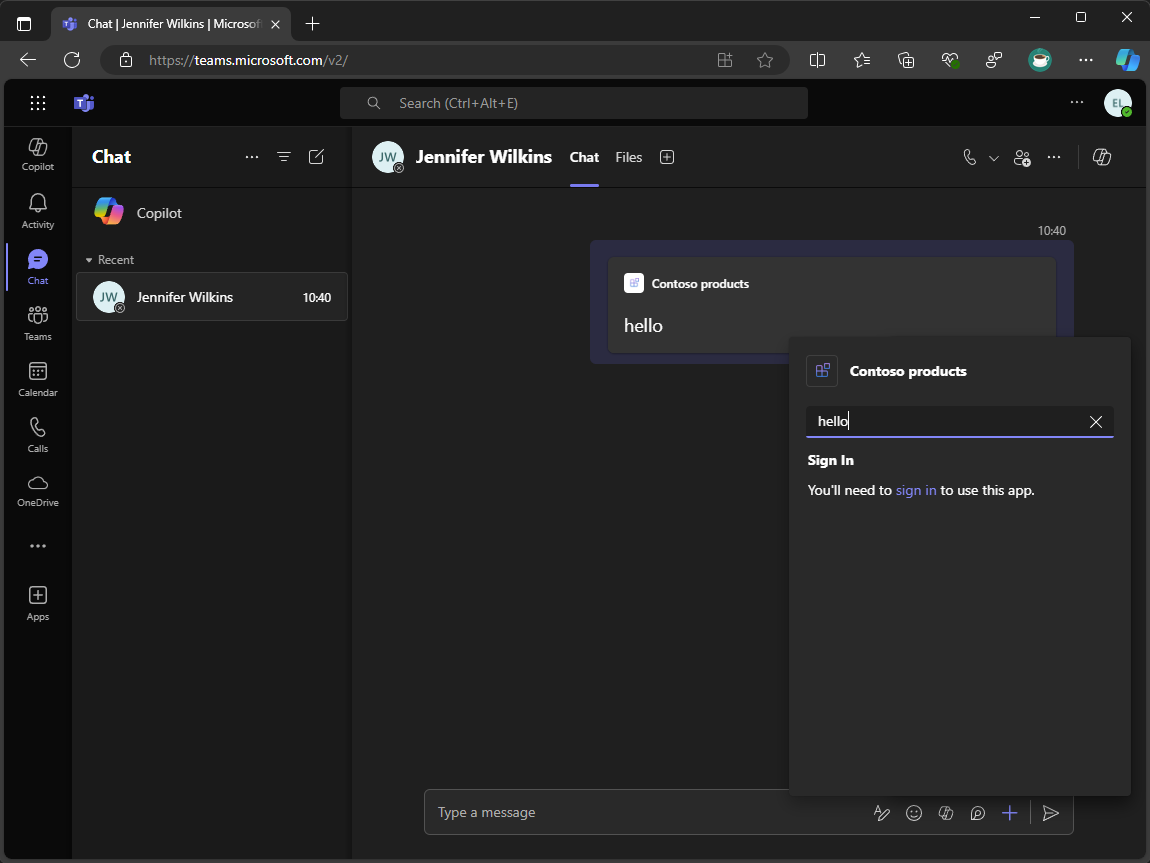This screenshot has width=1150, height=863.
Task: Filter the chat list
Action: pos(284,157)
